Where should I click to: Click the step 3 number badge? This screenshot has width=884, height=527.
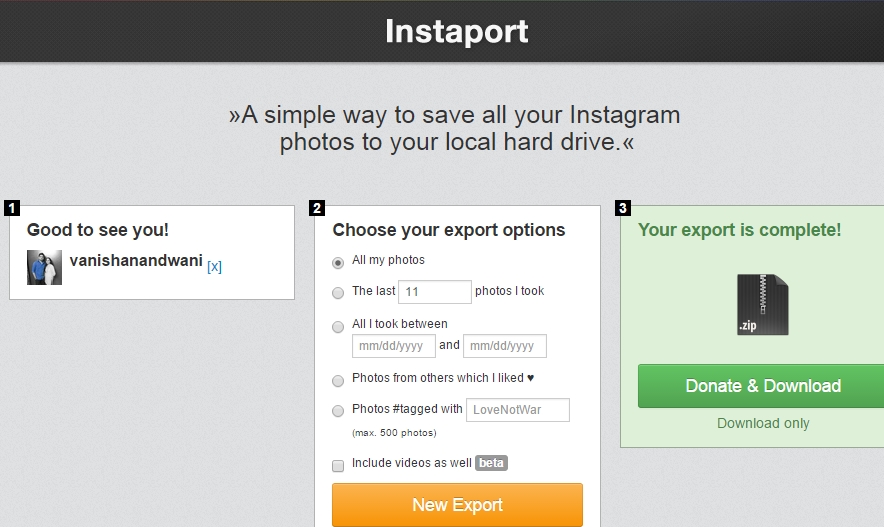(x=623, y=208)
